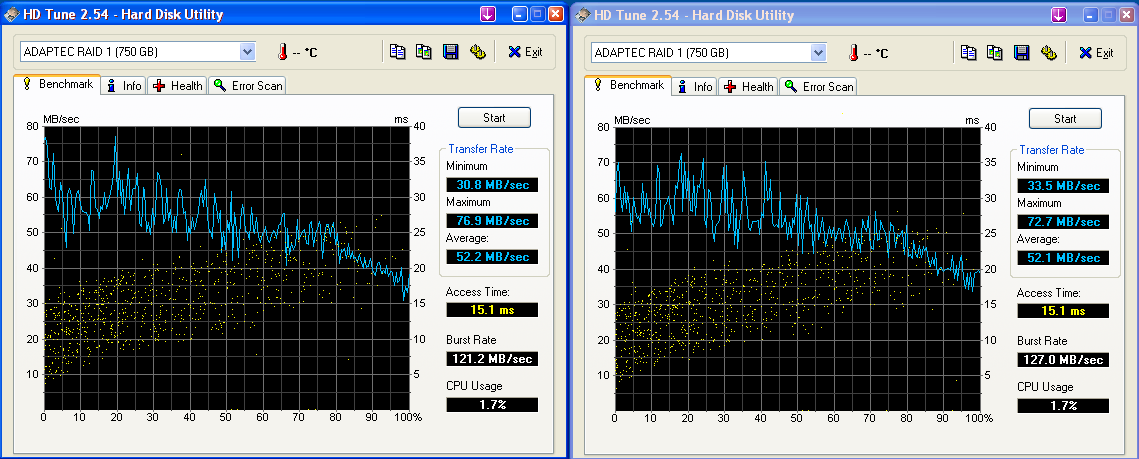Open Error Scan tab in right window
The width and height of the screenshot is (1139, 459).
pos(818,87)
